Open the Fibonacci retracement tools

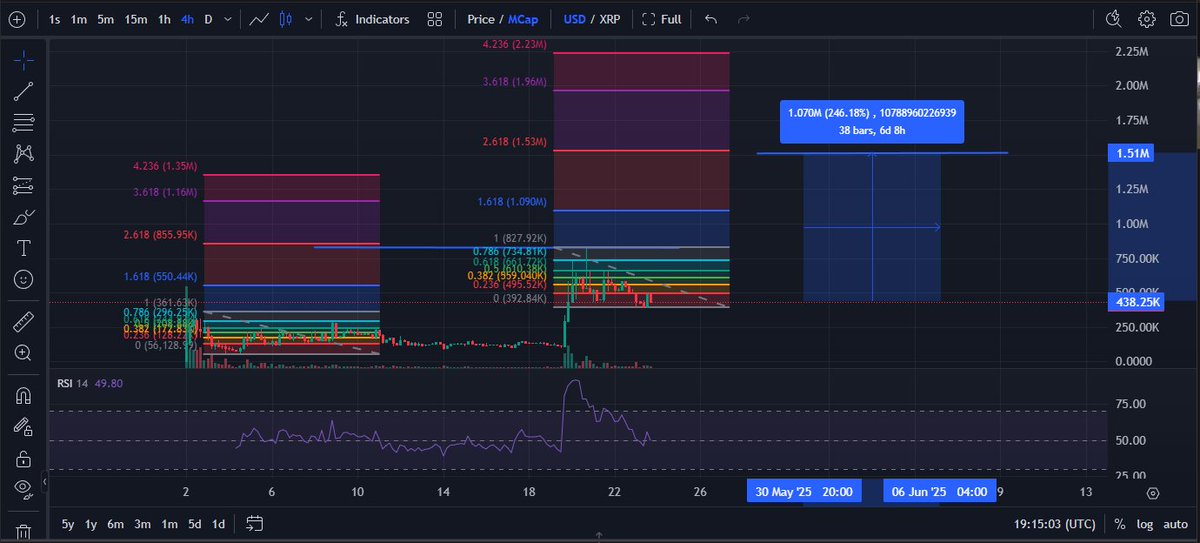[x=25, y=122]
